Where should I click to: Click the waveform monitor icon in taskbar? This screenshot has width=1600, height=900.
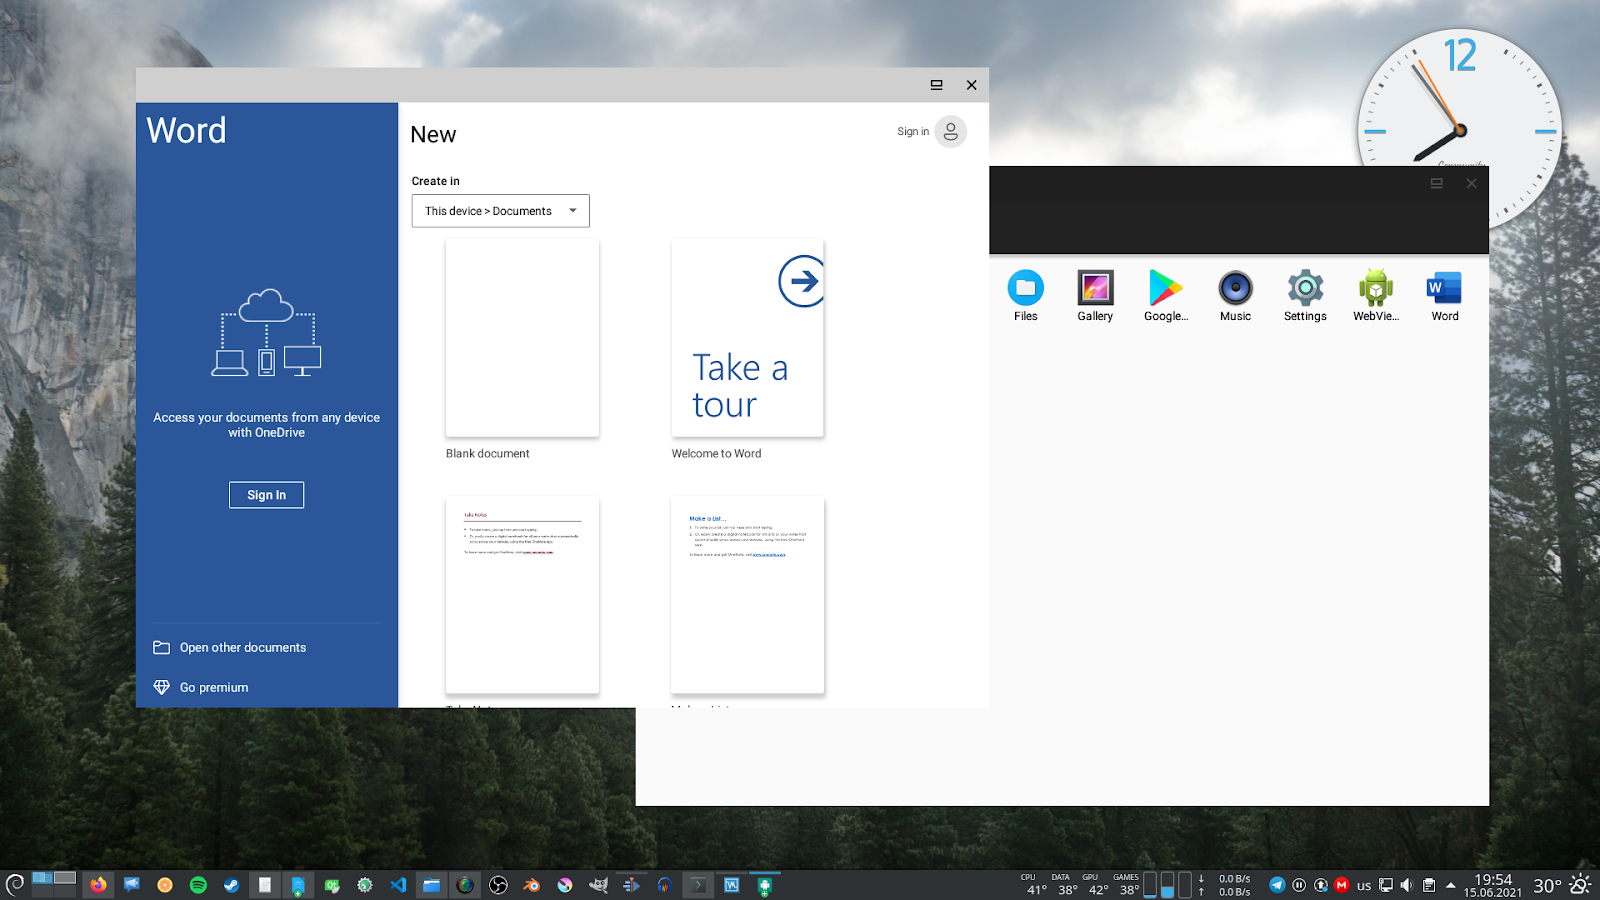(x=731, y=885)
